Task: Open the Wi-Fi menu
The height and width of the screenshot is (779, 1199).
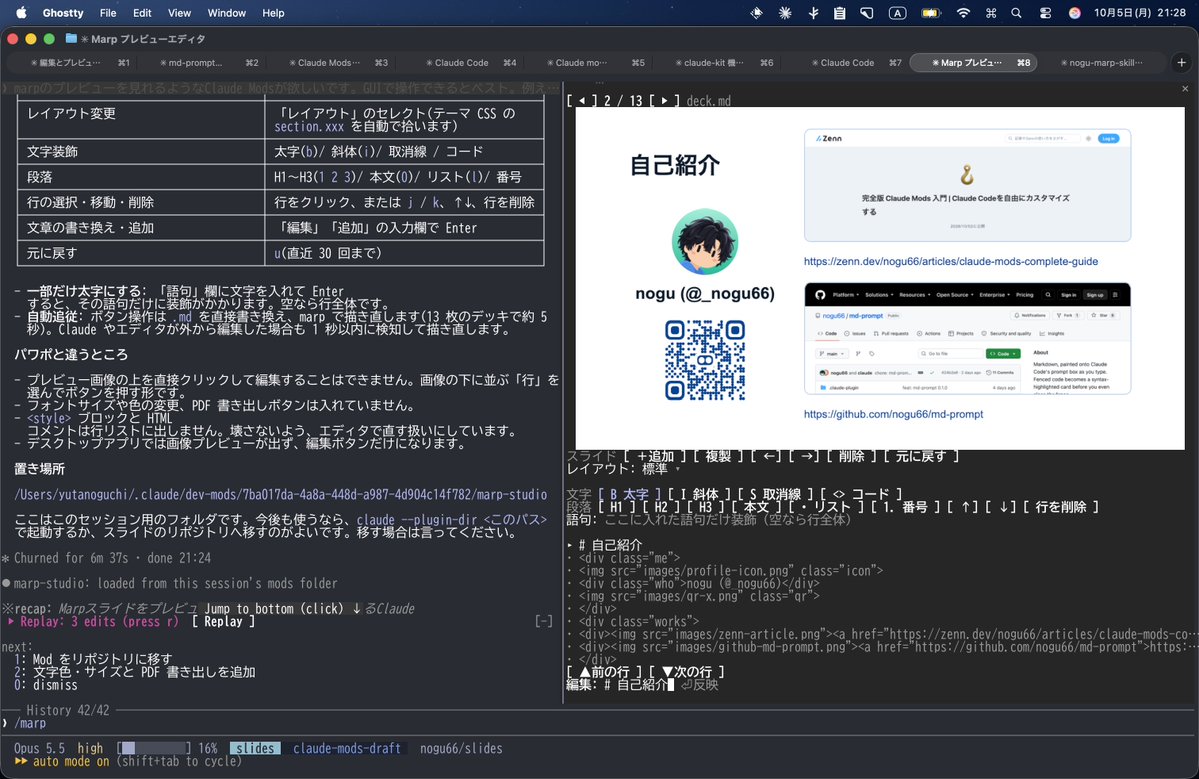Action: (963, 12)
